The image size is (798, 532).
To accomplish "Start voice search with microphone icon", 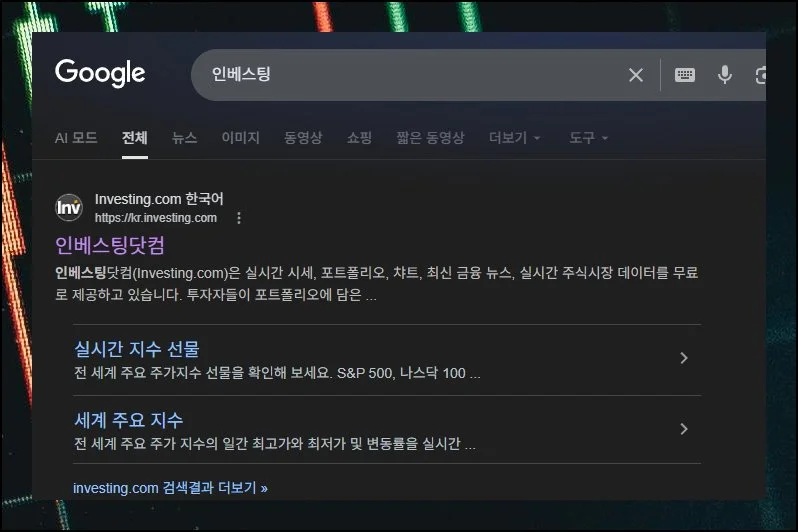I will click(725, 75).
